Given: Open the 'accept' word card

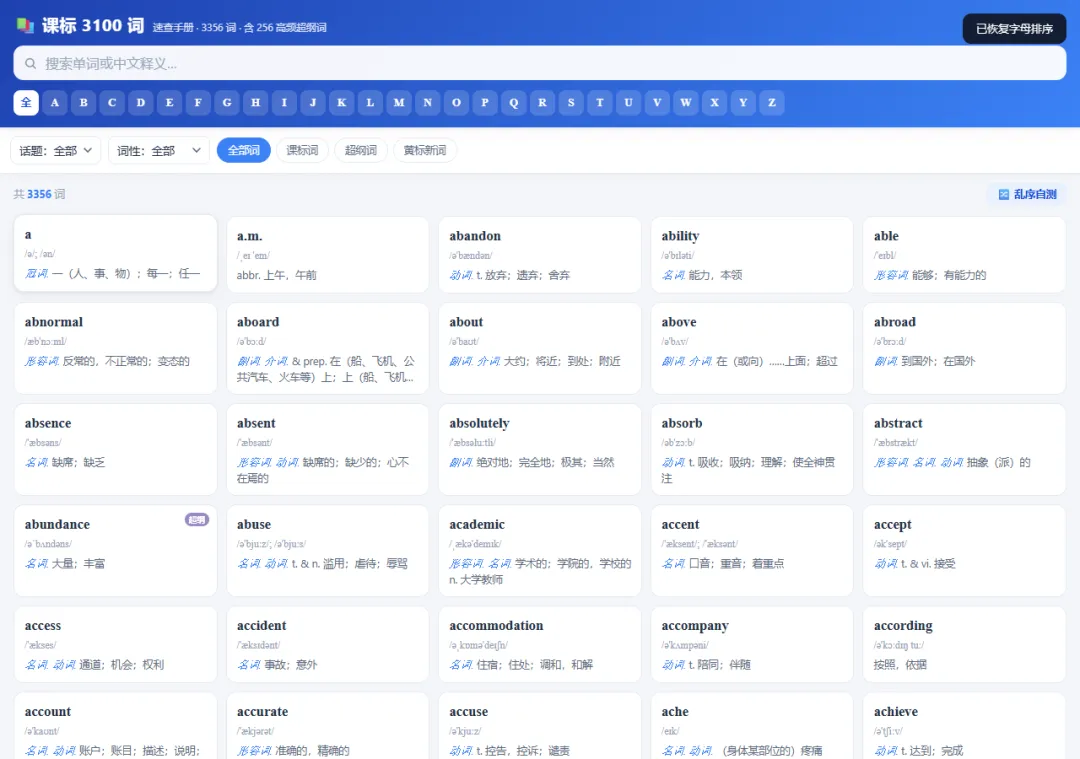Looking at the screenshot, I should [964, 551].
